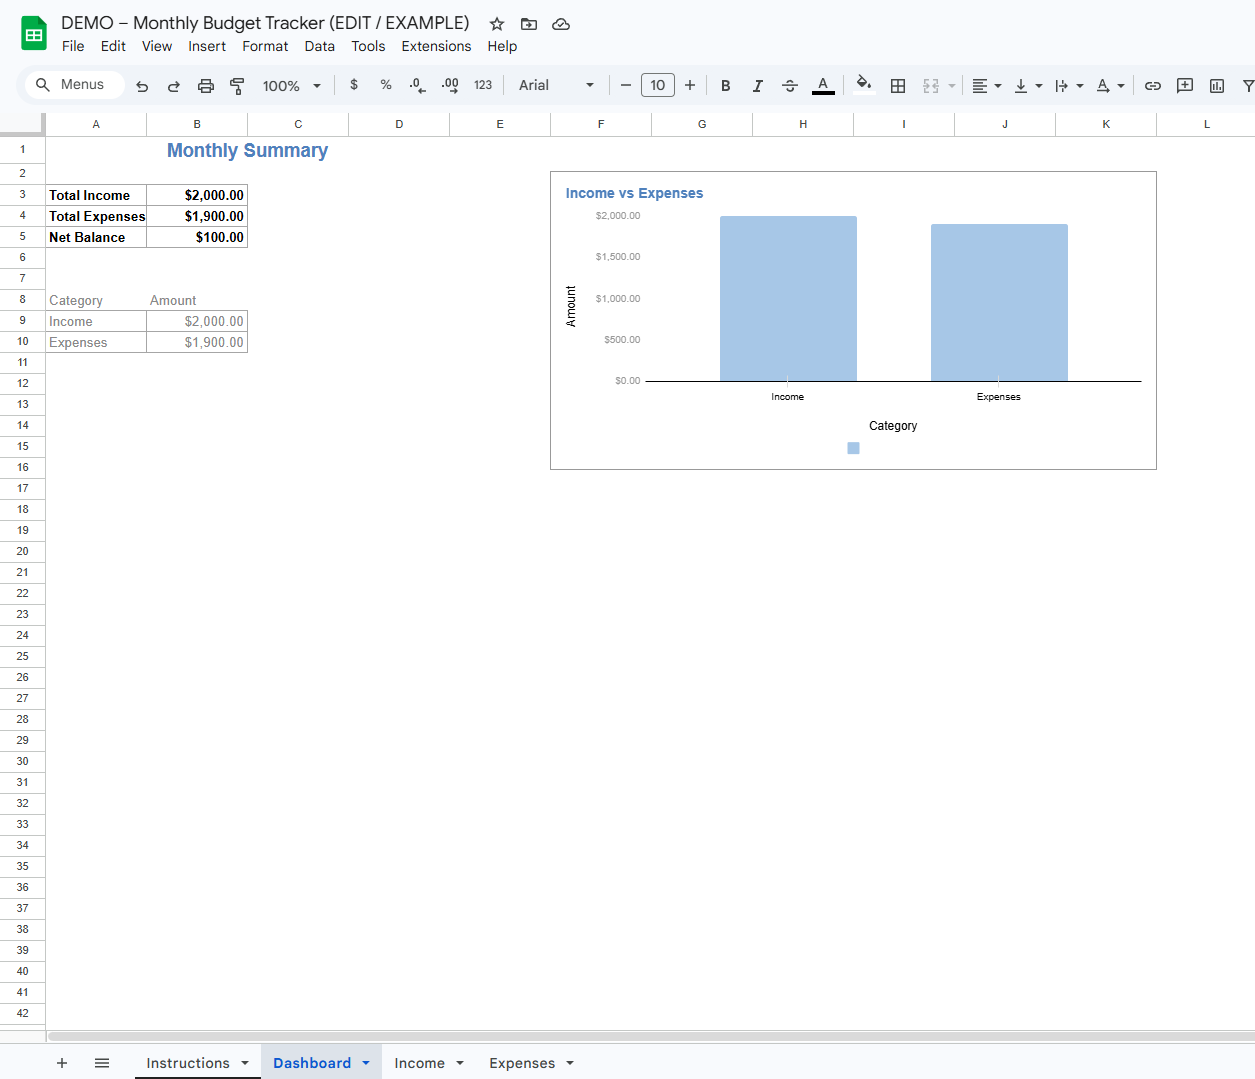Open text wrapping dropdown
Viewport: 1255px width, 1079px height.
[x=1069, y=86]
